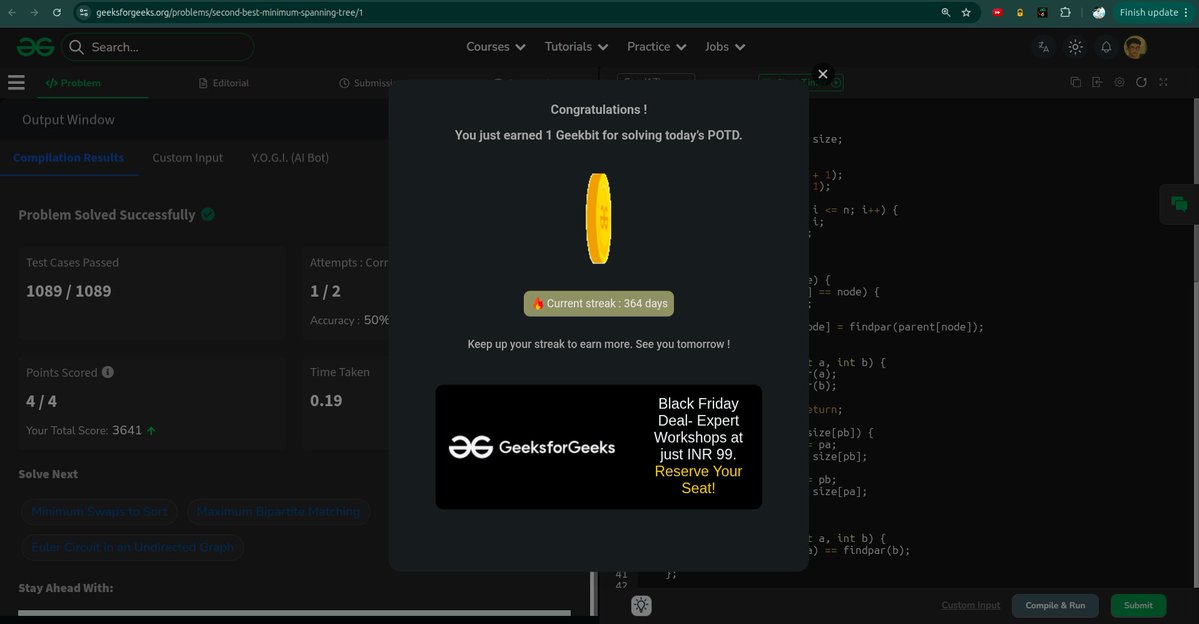Click the yellow padlock extension icon
Screen dimensions: 1199x624
(1019, 12)
